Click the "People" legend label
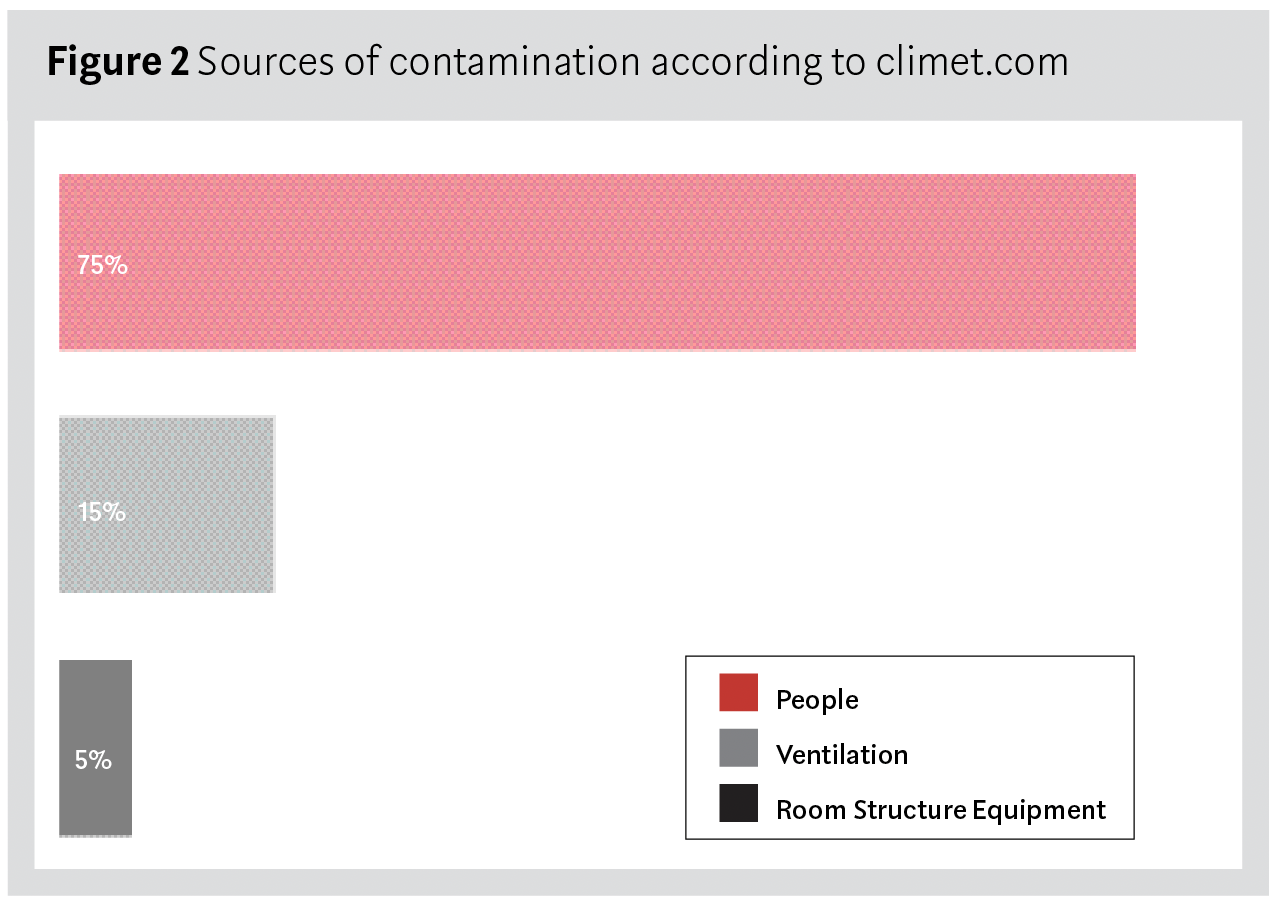The width and height of the screenshot is (1282, 906). [817, 700]
